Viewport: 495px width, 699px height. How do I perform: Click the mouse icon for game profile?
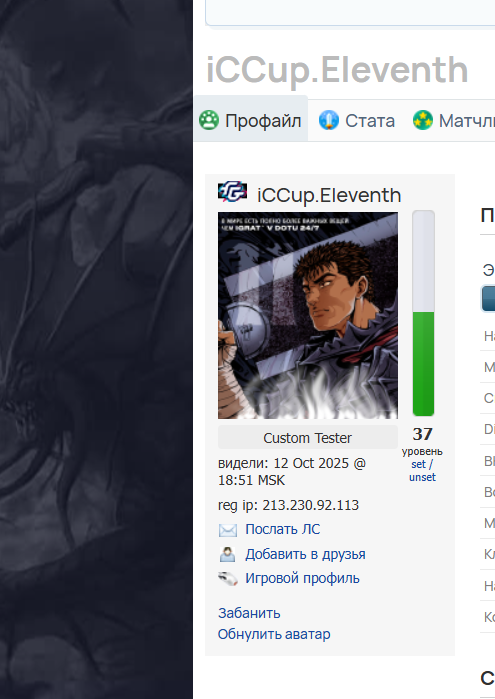pyautogui.click(x=228, y=579)
